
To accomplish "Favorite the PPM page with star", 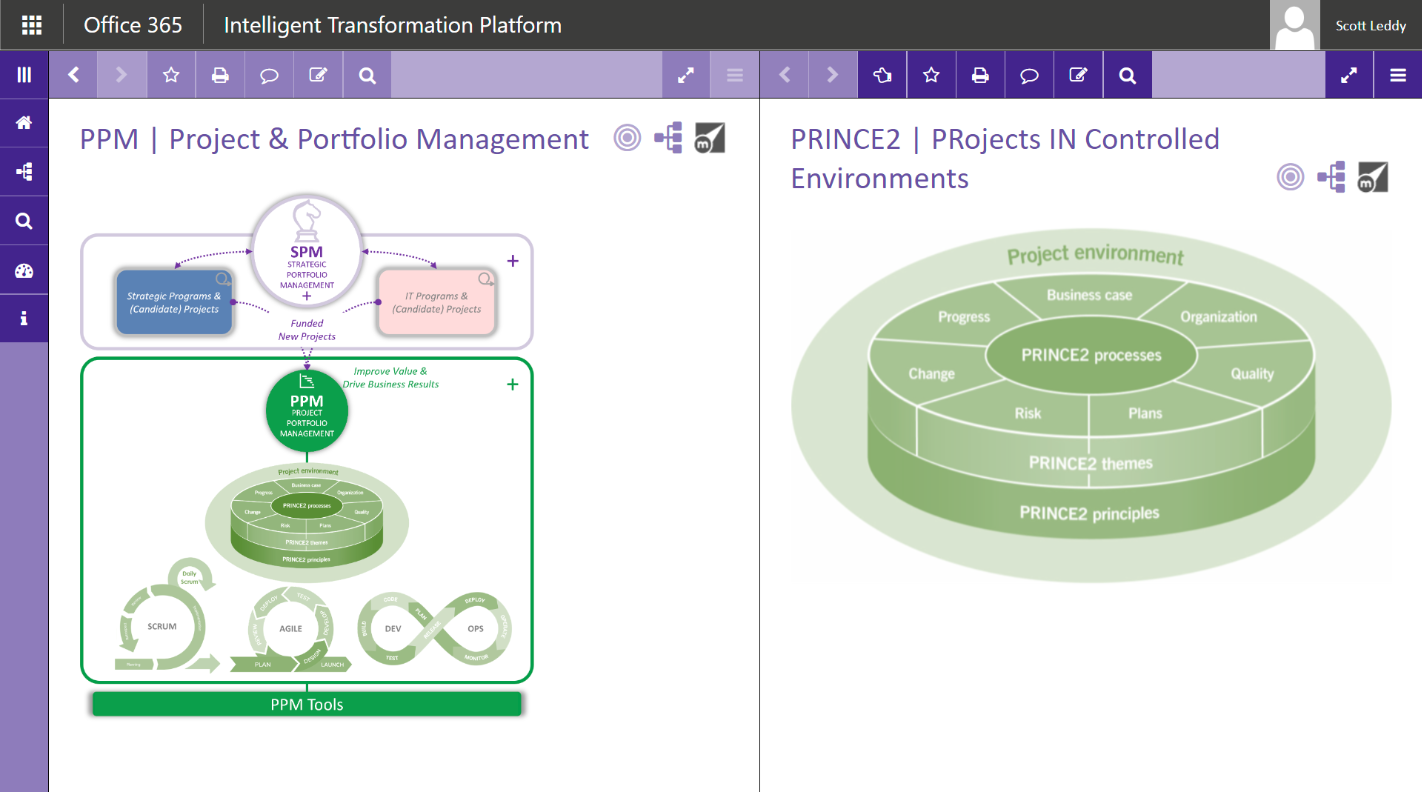I will (171, 75).
